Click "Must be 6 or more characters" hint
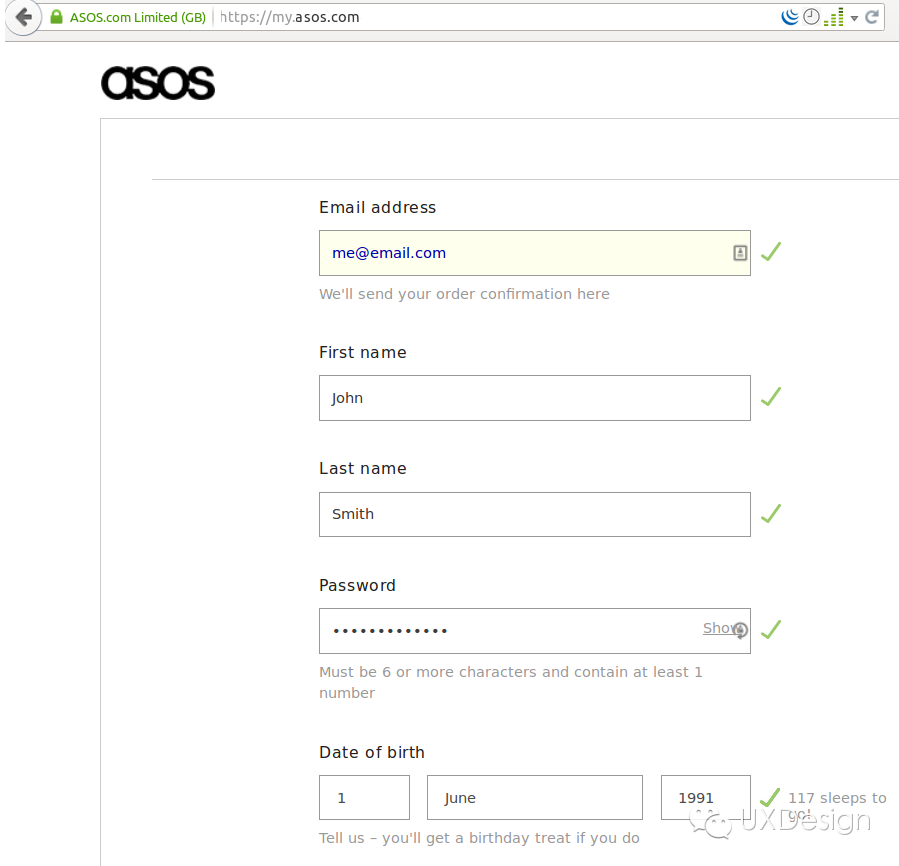Viewport: 899px width, 866px height. pos(510,682)
